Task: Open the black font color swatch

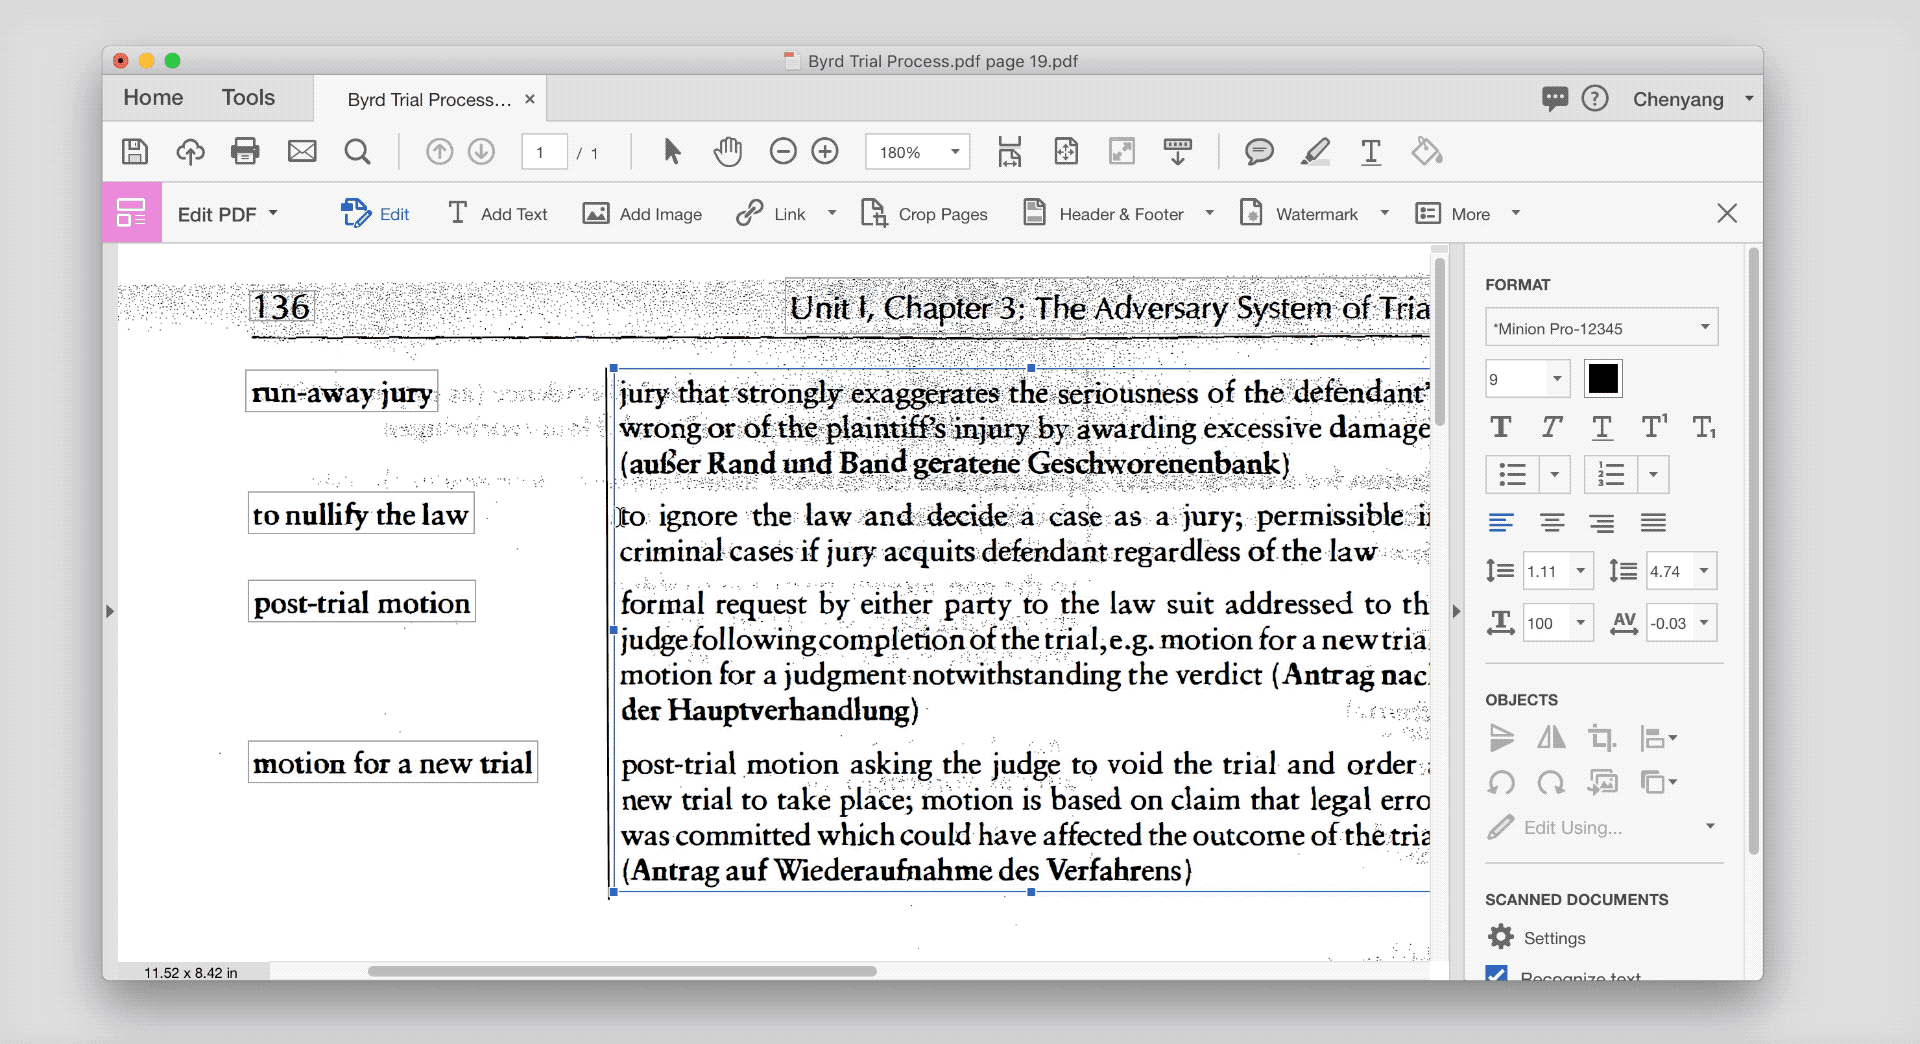Action: 1603,379
